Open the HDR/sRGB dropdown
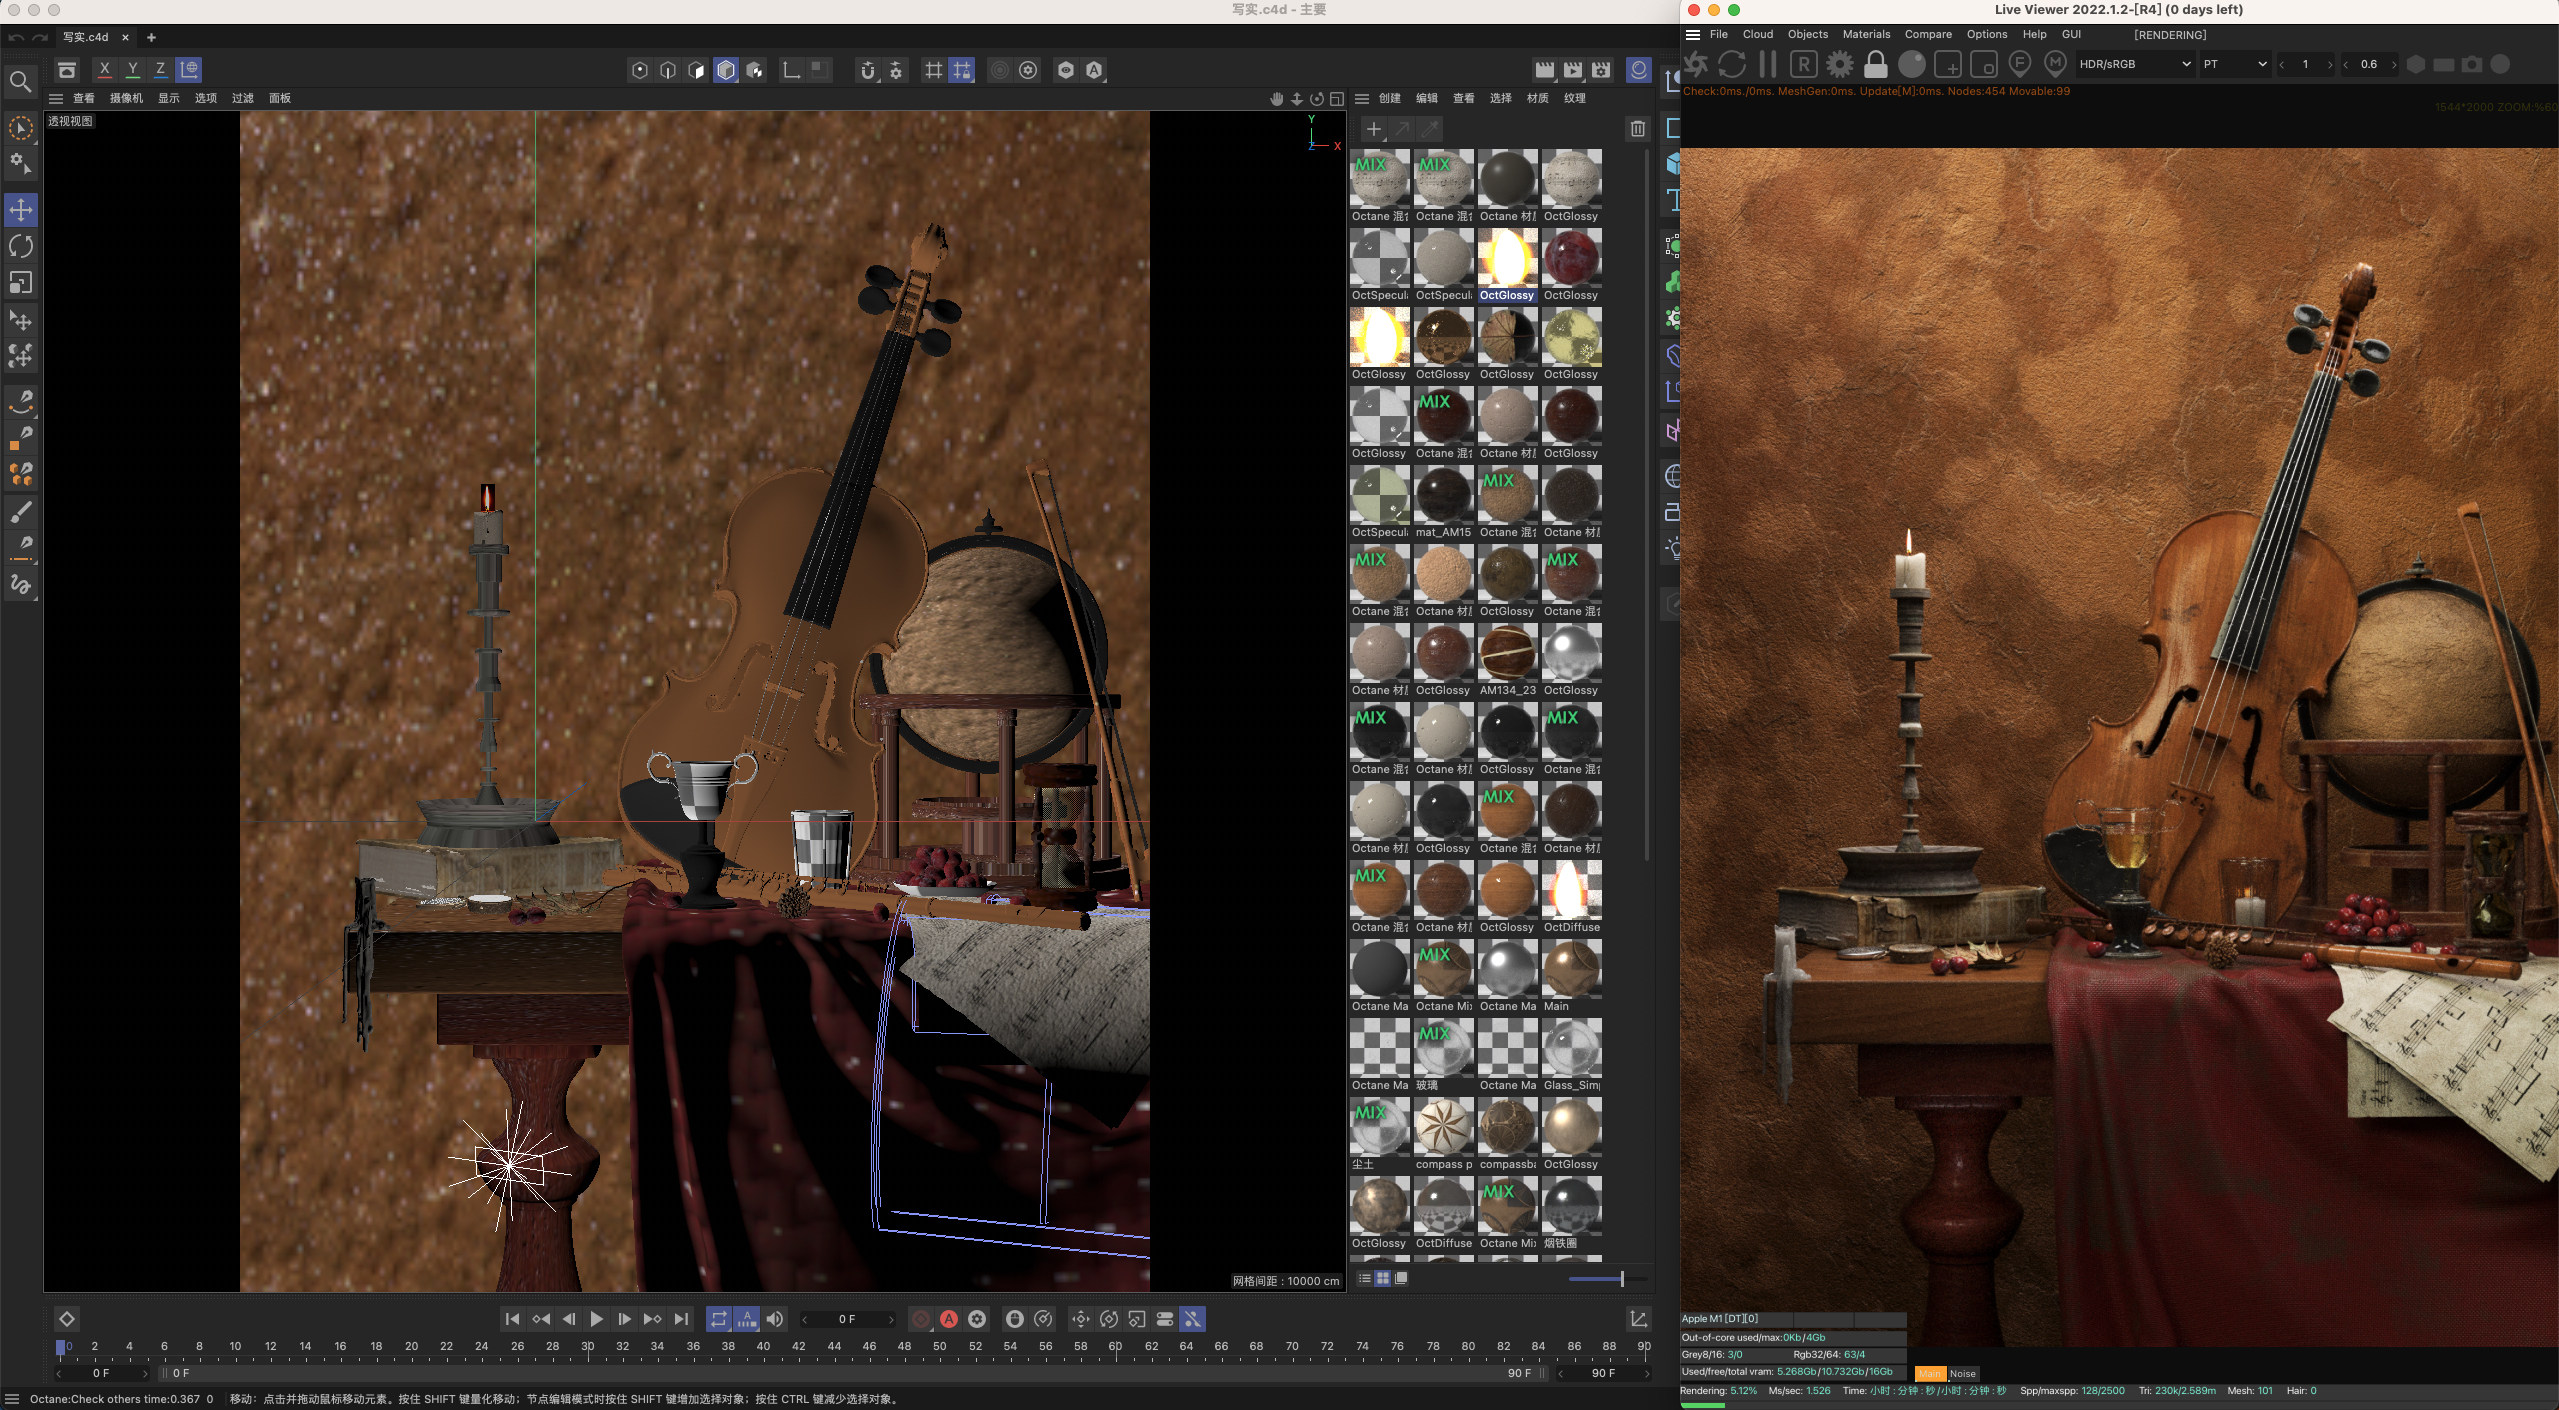Viewport: 2559px width, 1410px height. [2134, 64]
